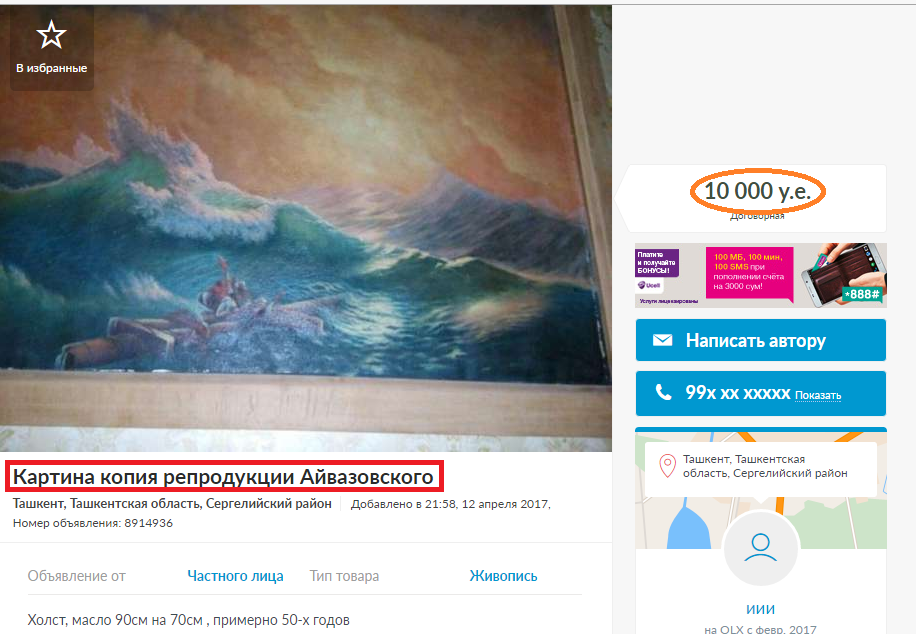Click the pink Ucell promo text box

[749, 272]
